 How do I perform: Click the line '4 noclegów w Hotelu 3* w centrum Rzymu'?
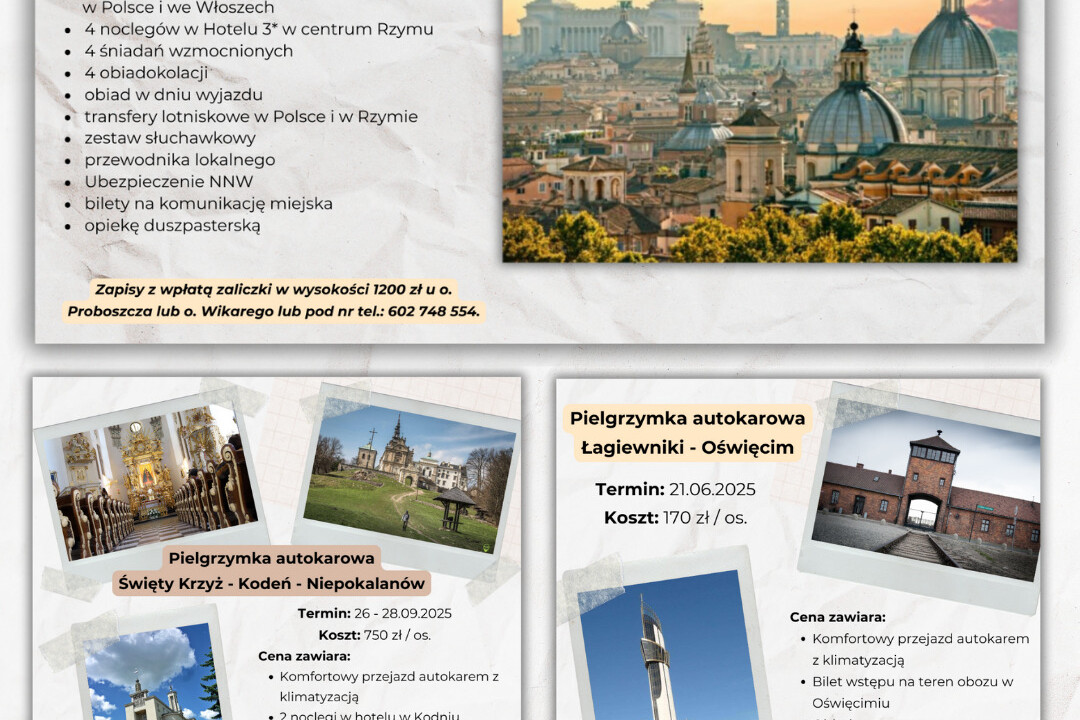tap(259, 30)
